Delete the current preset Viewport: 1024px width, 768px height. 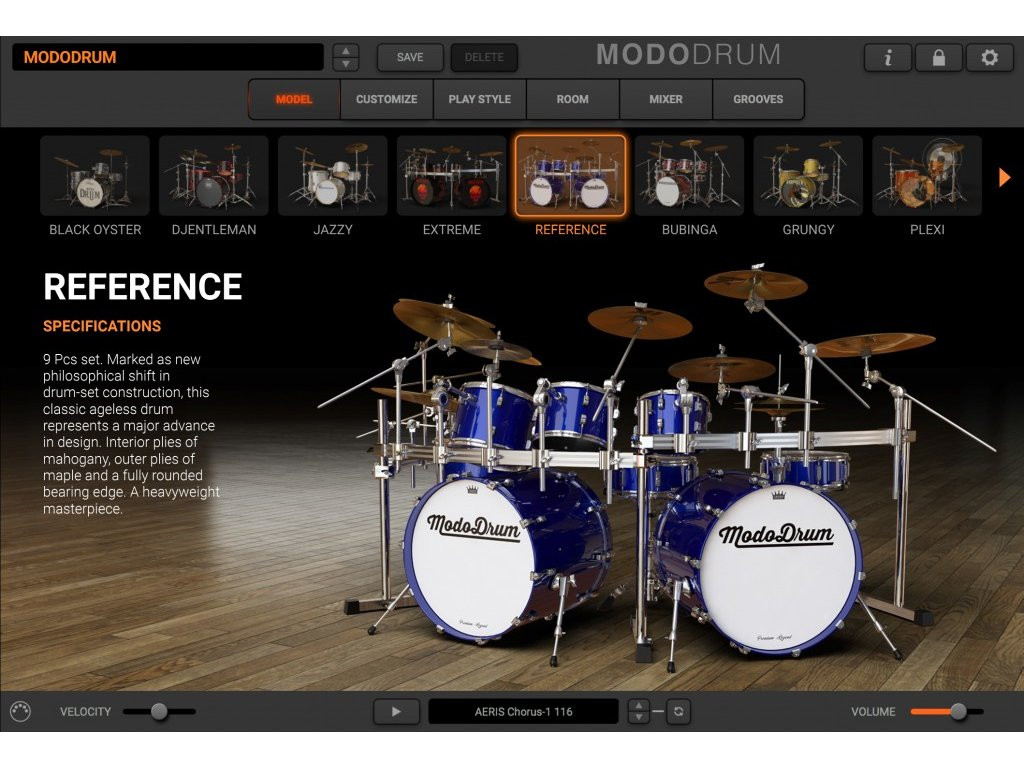tap(484, 57)
